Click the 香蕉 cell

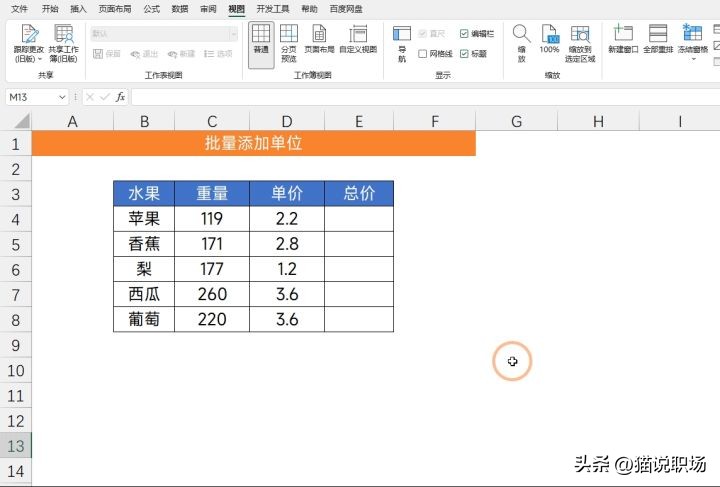pos(144,244)
